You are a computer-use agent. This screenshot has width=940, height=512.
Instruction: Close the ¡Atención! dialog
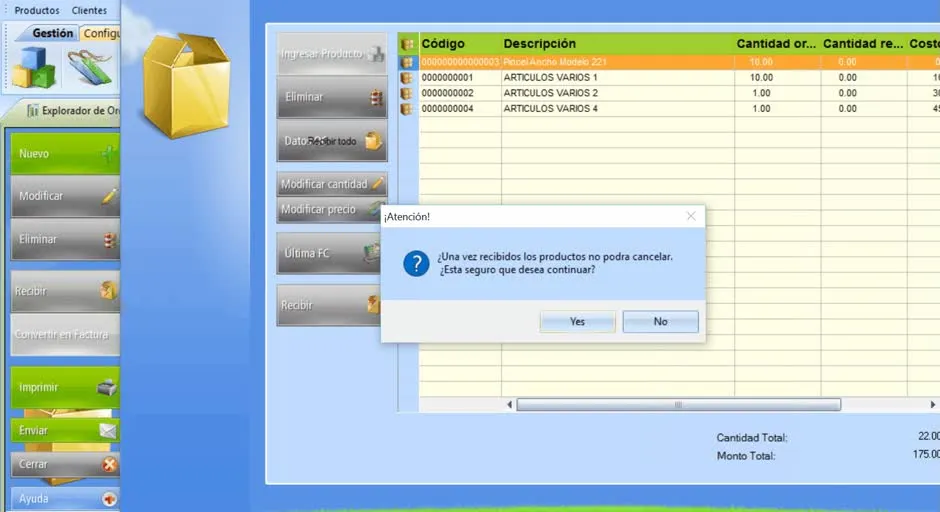point(691,216)
